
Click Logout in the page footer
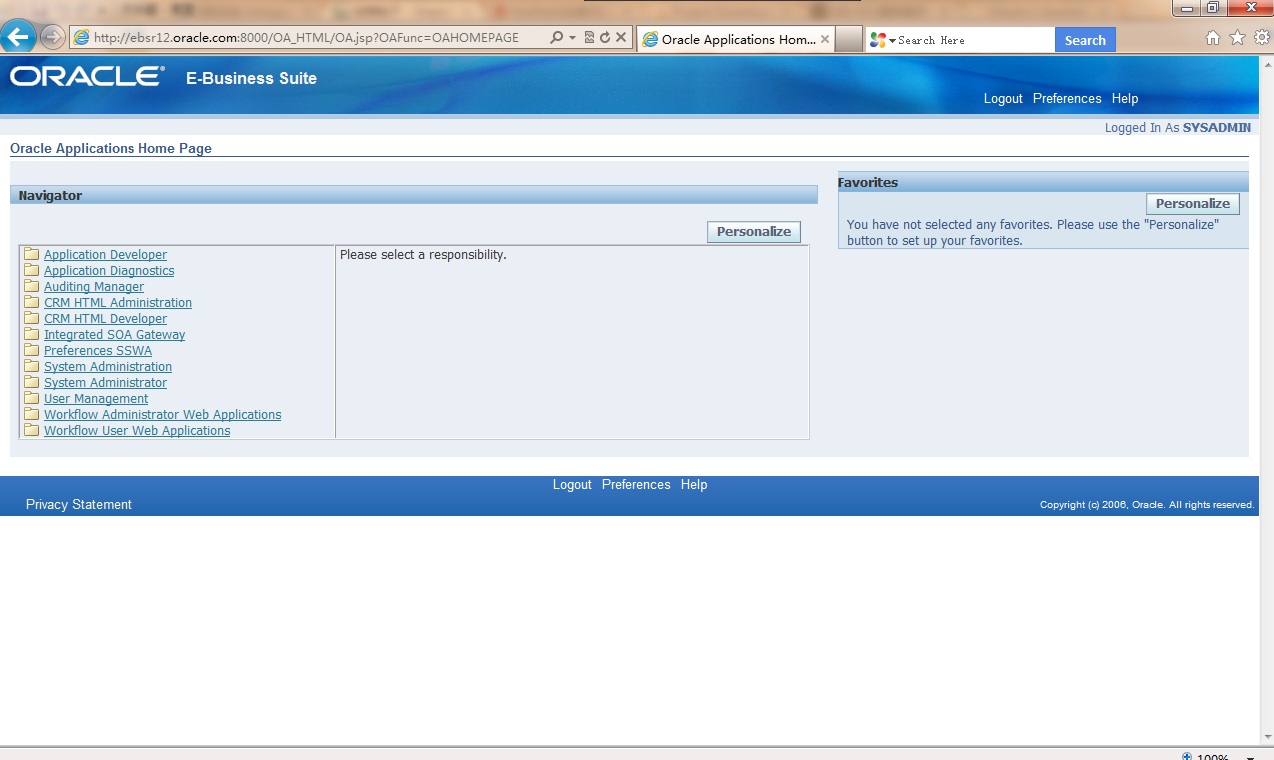click(572, 484)
